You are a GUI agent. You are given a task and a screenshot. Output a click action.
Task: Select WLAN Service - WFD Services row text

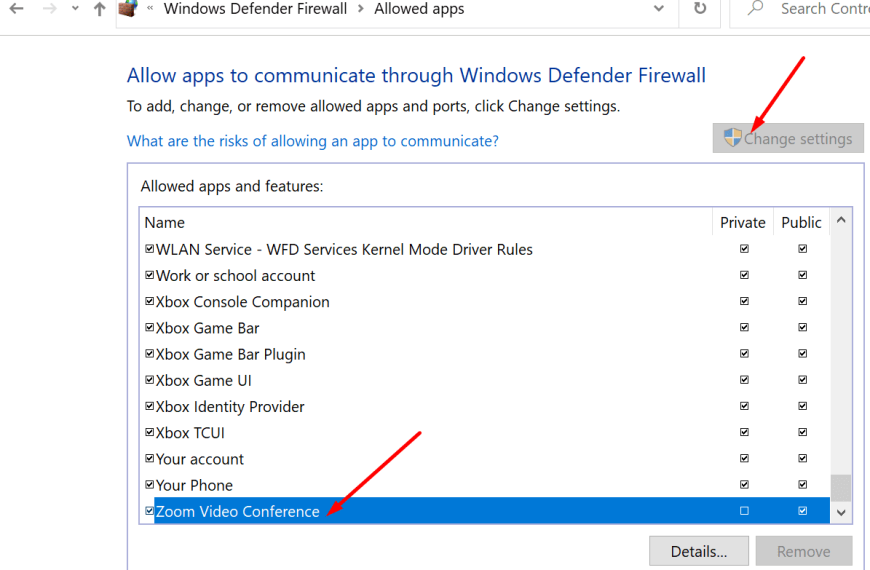tap(344, 250)
